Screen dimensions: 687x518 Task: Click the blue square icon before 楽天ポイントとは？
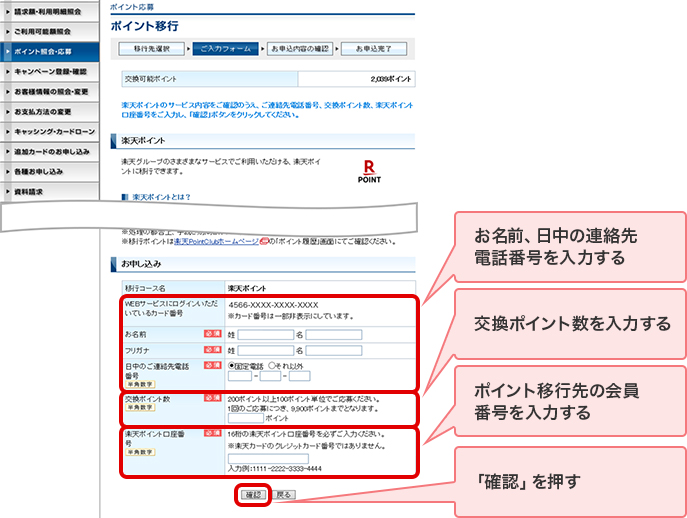coord(124,197)
